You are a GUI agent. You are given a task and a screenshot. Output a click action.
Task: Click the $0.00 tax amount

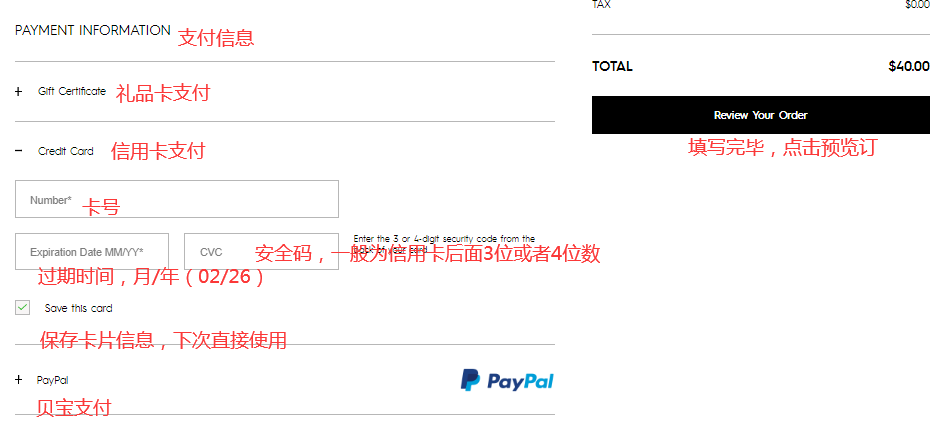(917, 4)
